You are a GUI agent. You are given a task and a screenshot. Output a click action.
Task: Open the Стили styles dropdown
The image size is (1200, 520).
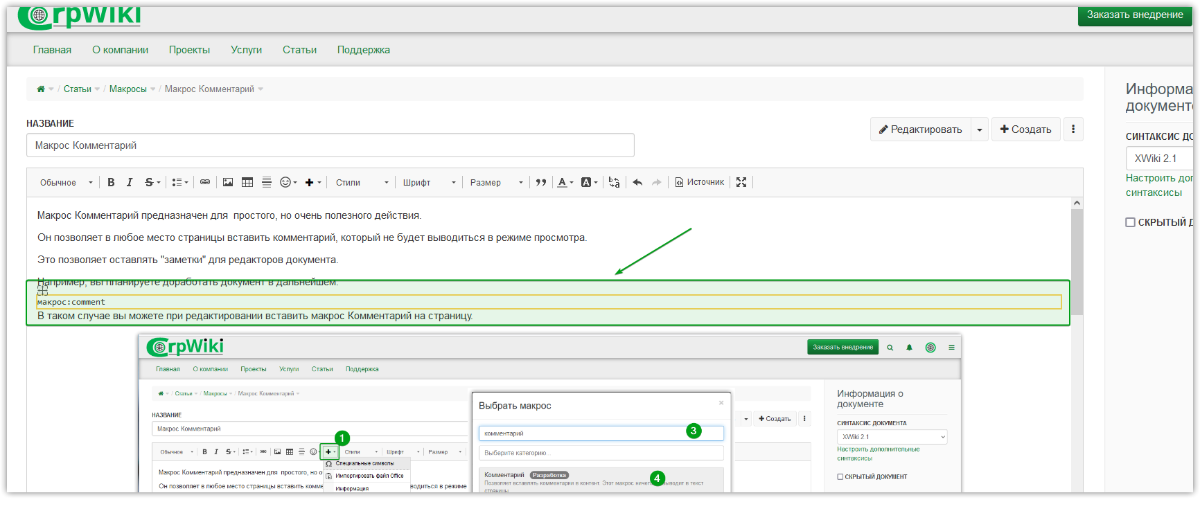coord(362,183)
